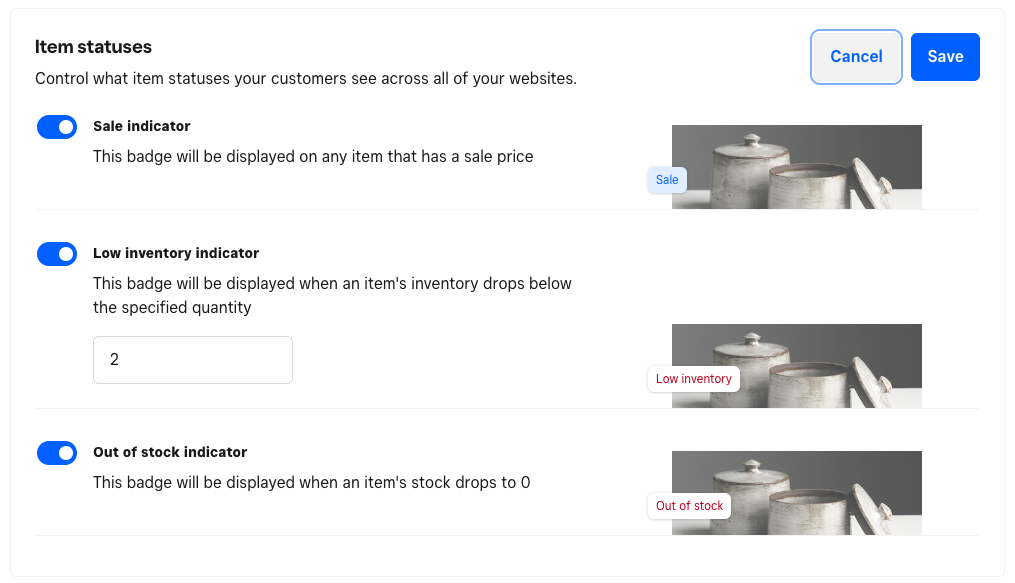1015x583 pixels.
Task: Click the Low inventory indicator label
Action: point(176,253)
